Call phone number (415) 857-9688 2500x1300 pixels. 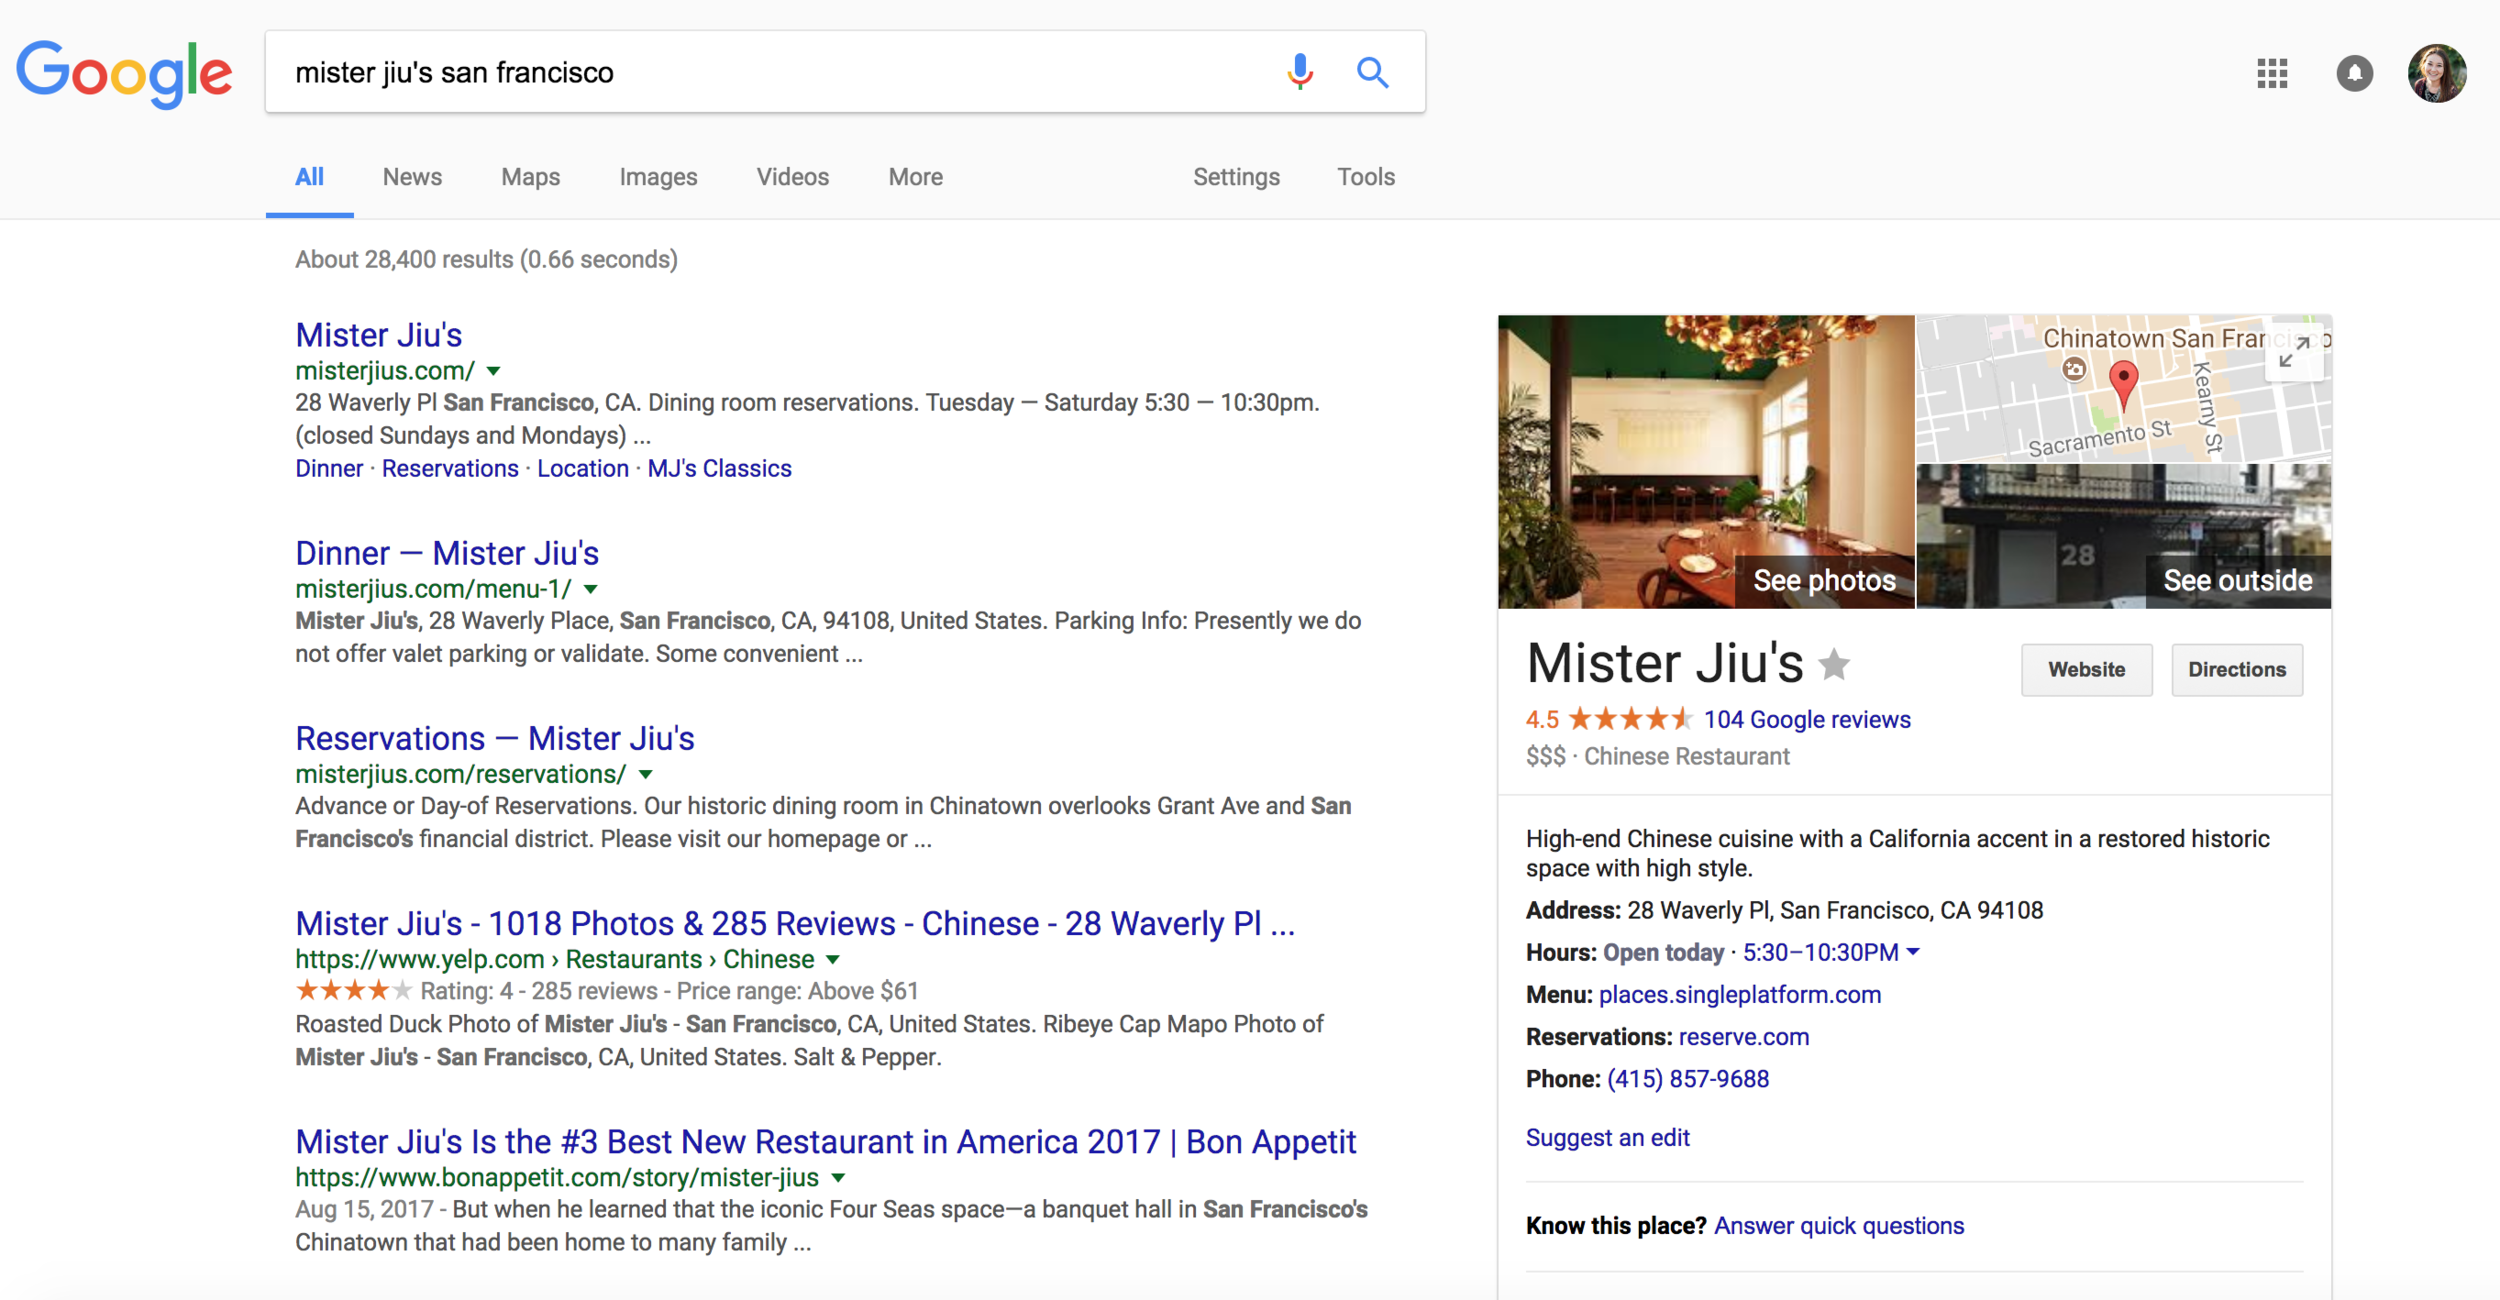click(1688, 1079)
